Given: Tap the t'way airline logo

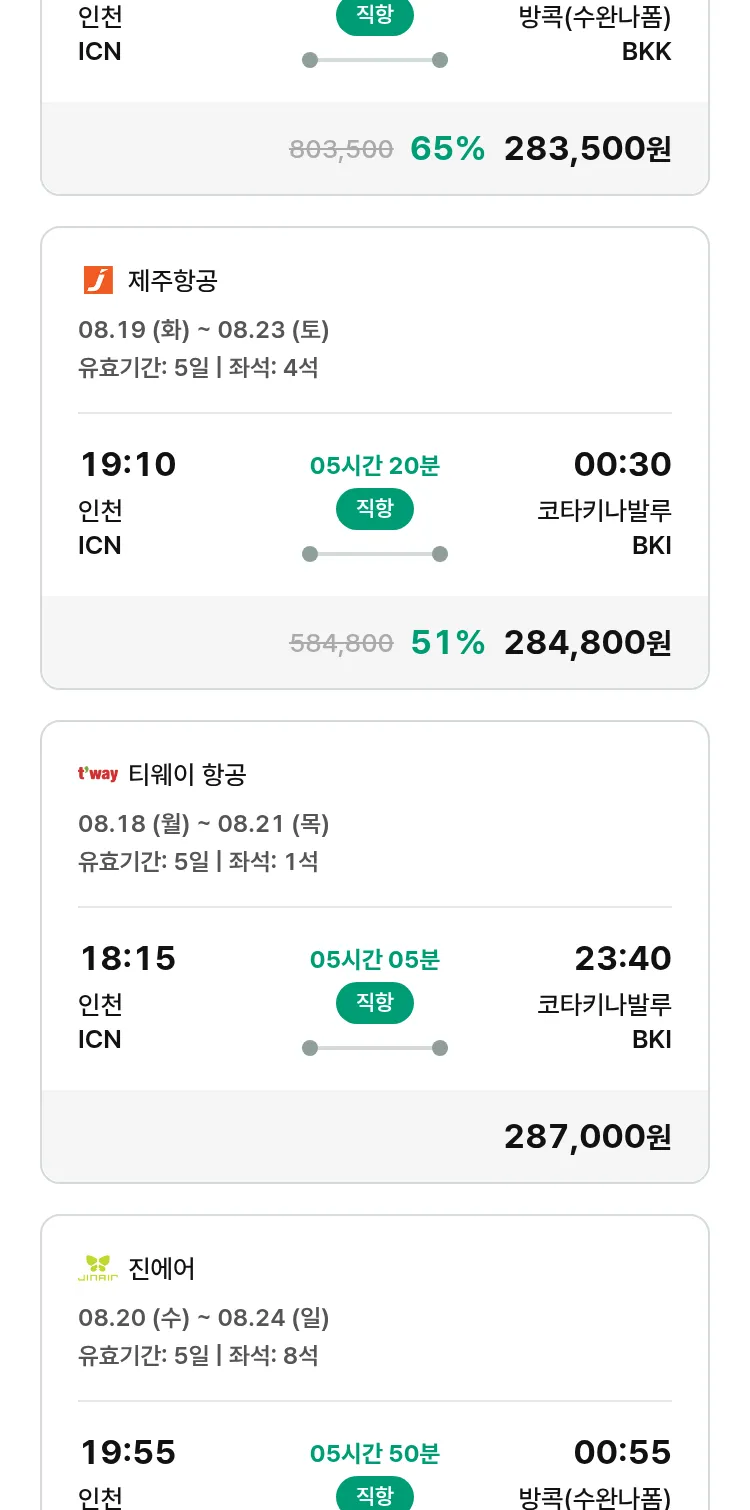Looking at the screenshot, I should (98, 774).
